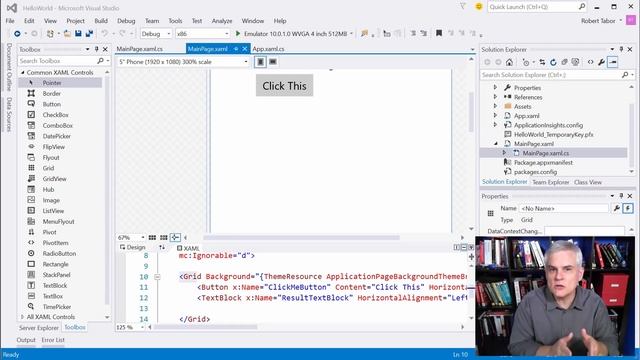Toggle event handlers lightning icon in Properties

pyautogui.click(x=628, y=208)
